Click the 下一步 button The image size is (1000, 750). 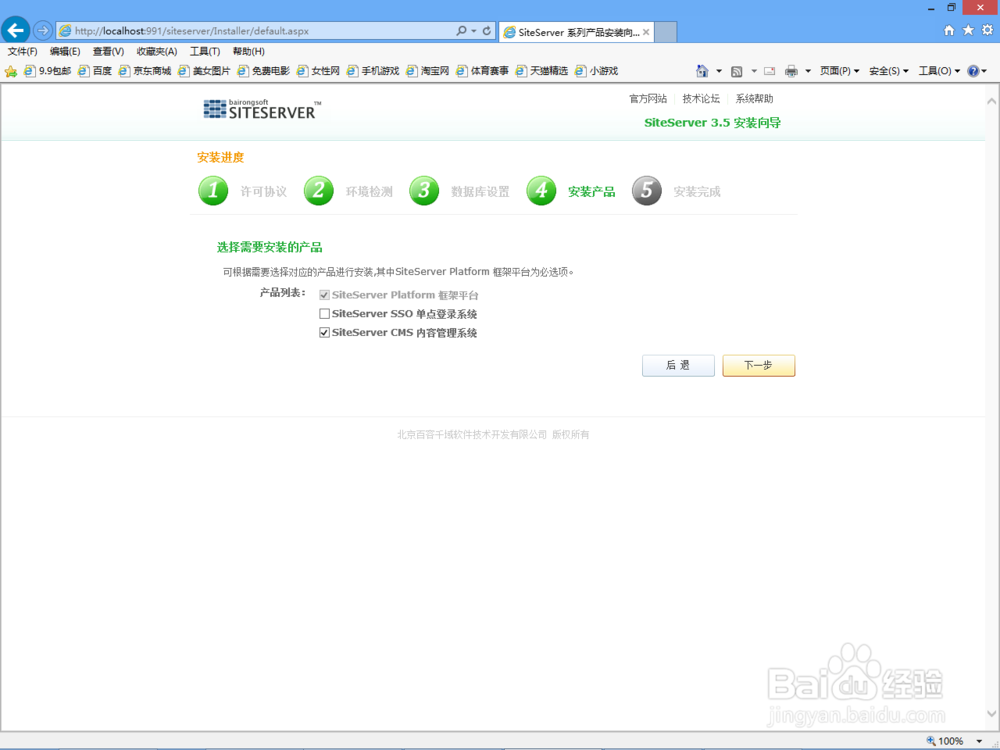(x=758, y=365)
